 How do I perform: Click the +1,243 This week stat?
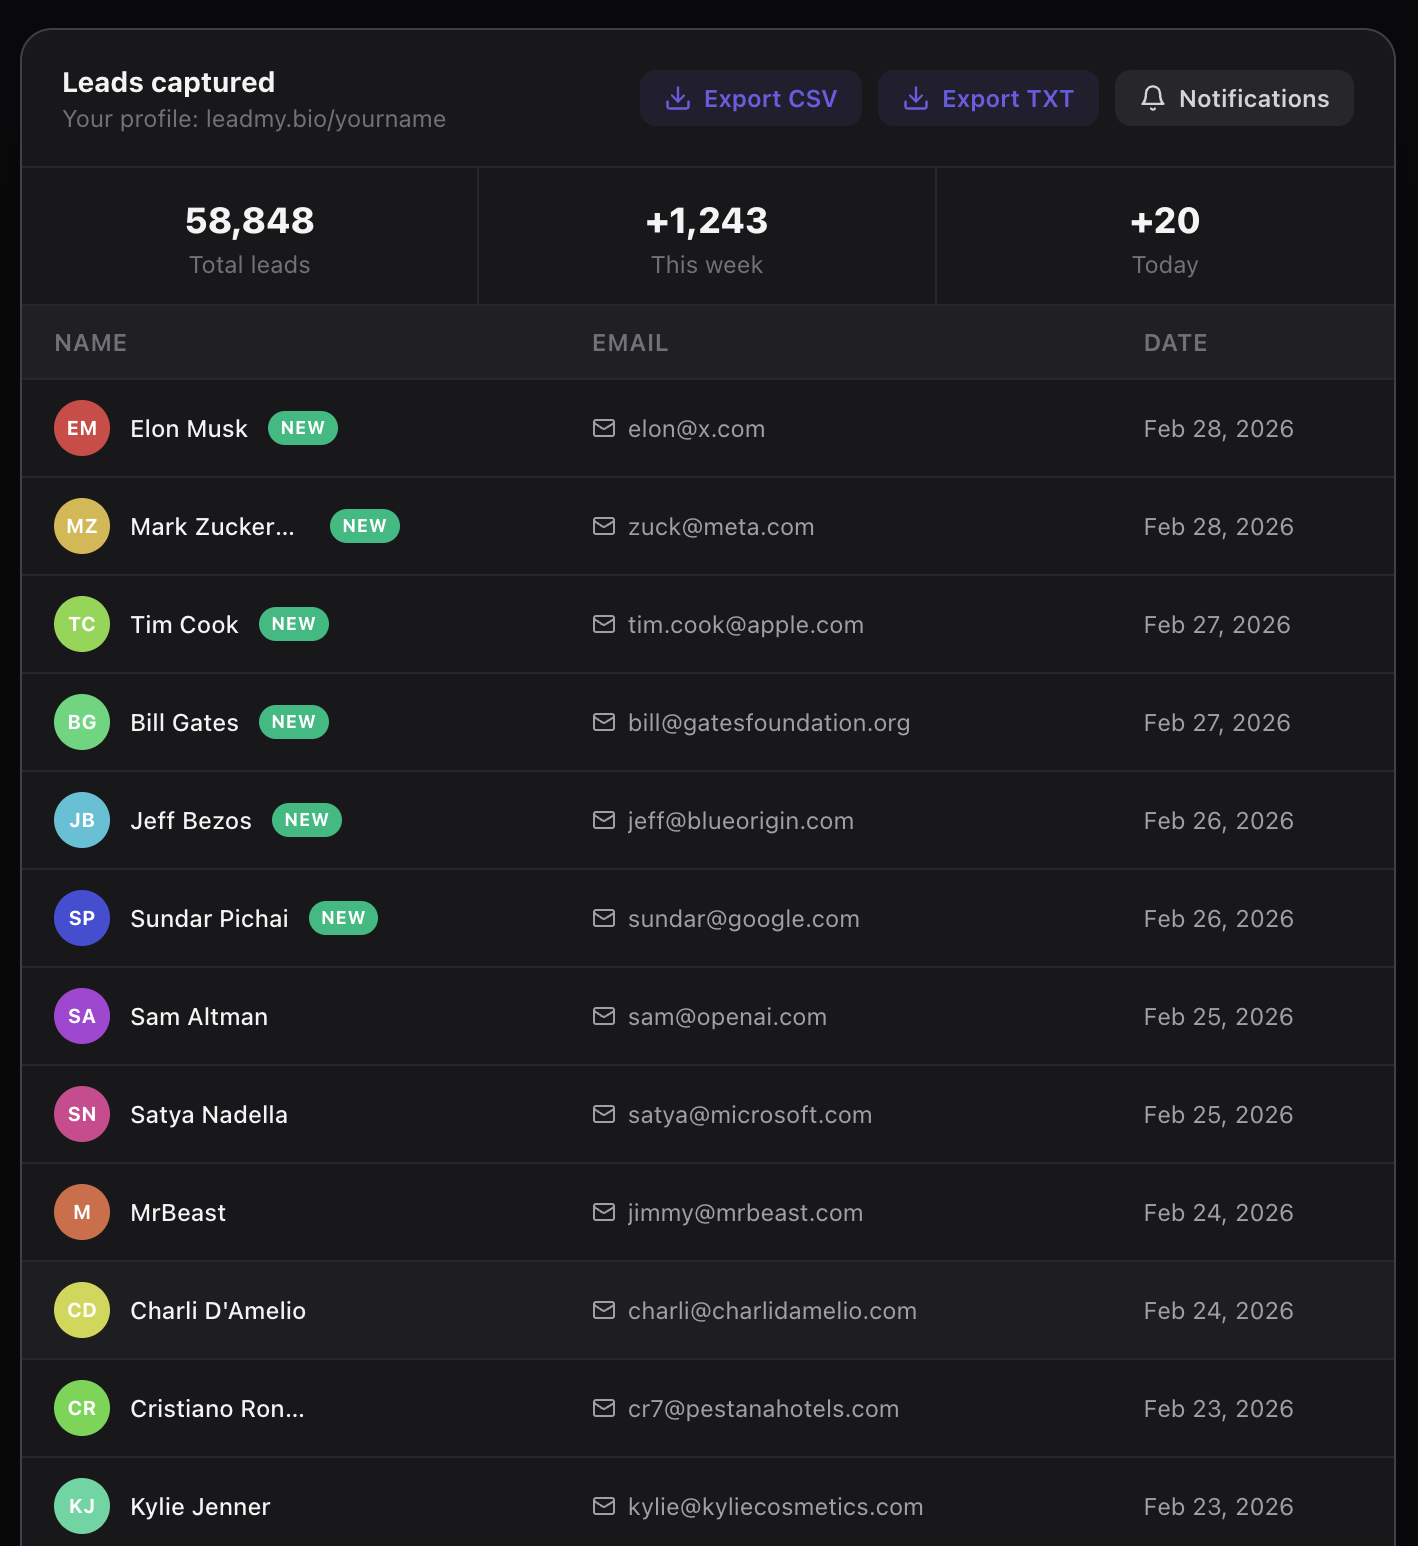coord(707,237)
